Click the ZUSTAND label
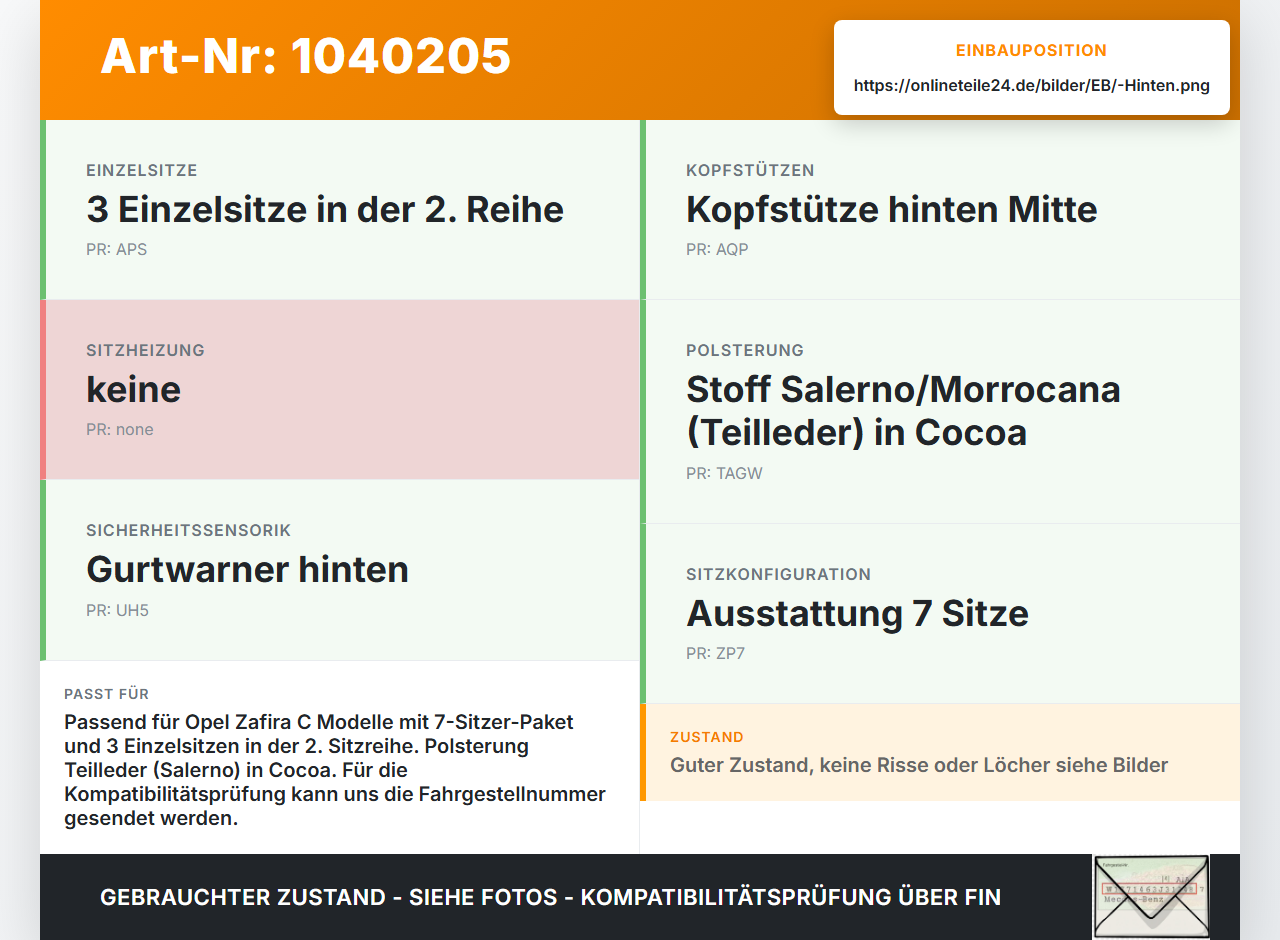The height and width of the screenshot is (940, 1280). tap(707, 737)
